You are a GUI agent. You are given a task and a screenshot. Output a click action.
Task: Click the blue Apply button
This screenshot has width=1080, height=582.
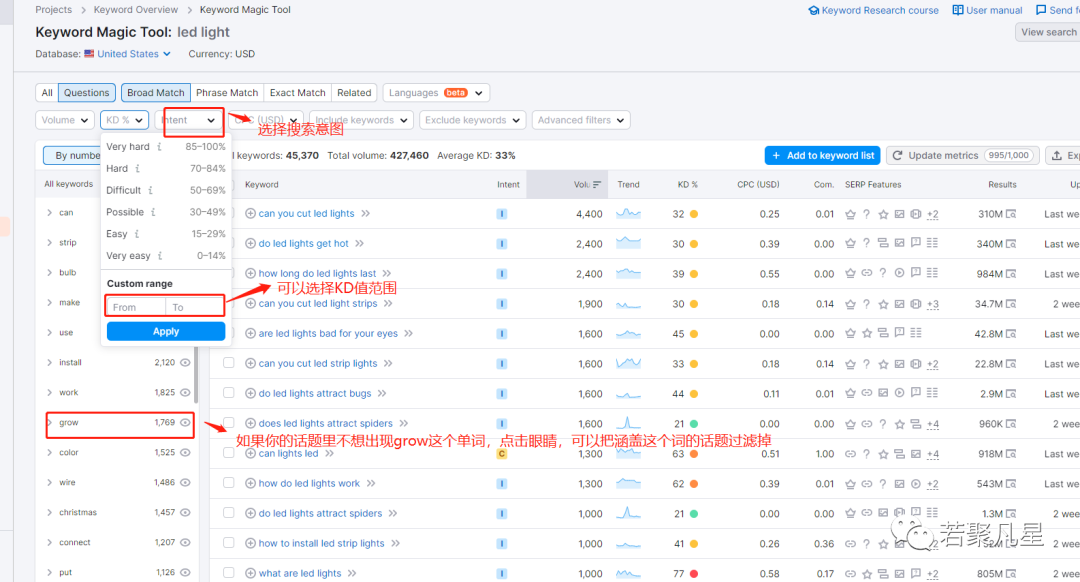point(166,331)
